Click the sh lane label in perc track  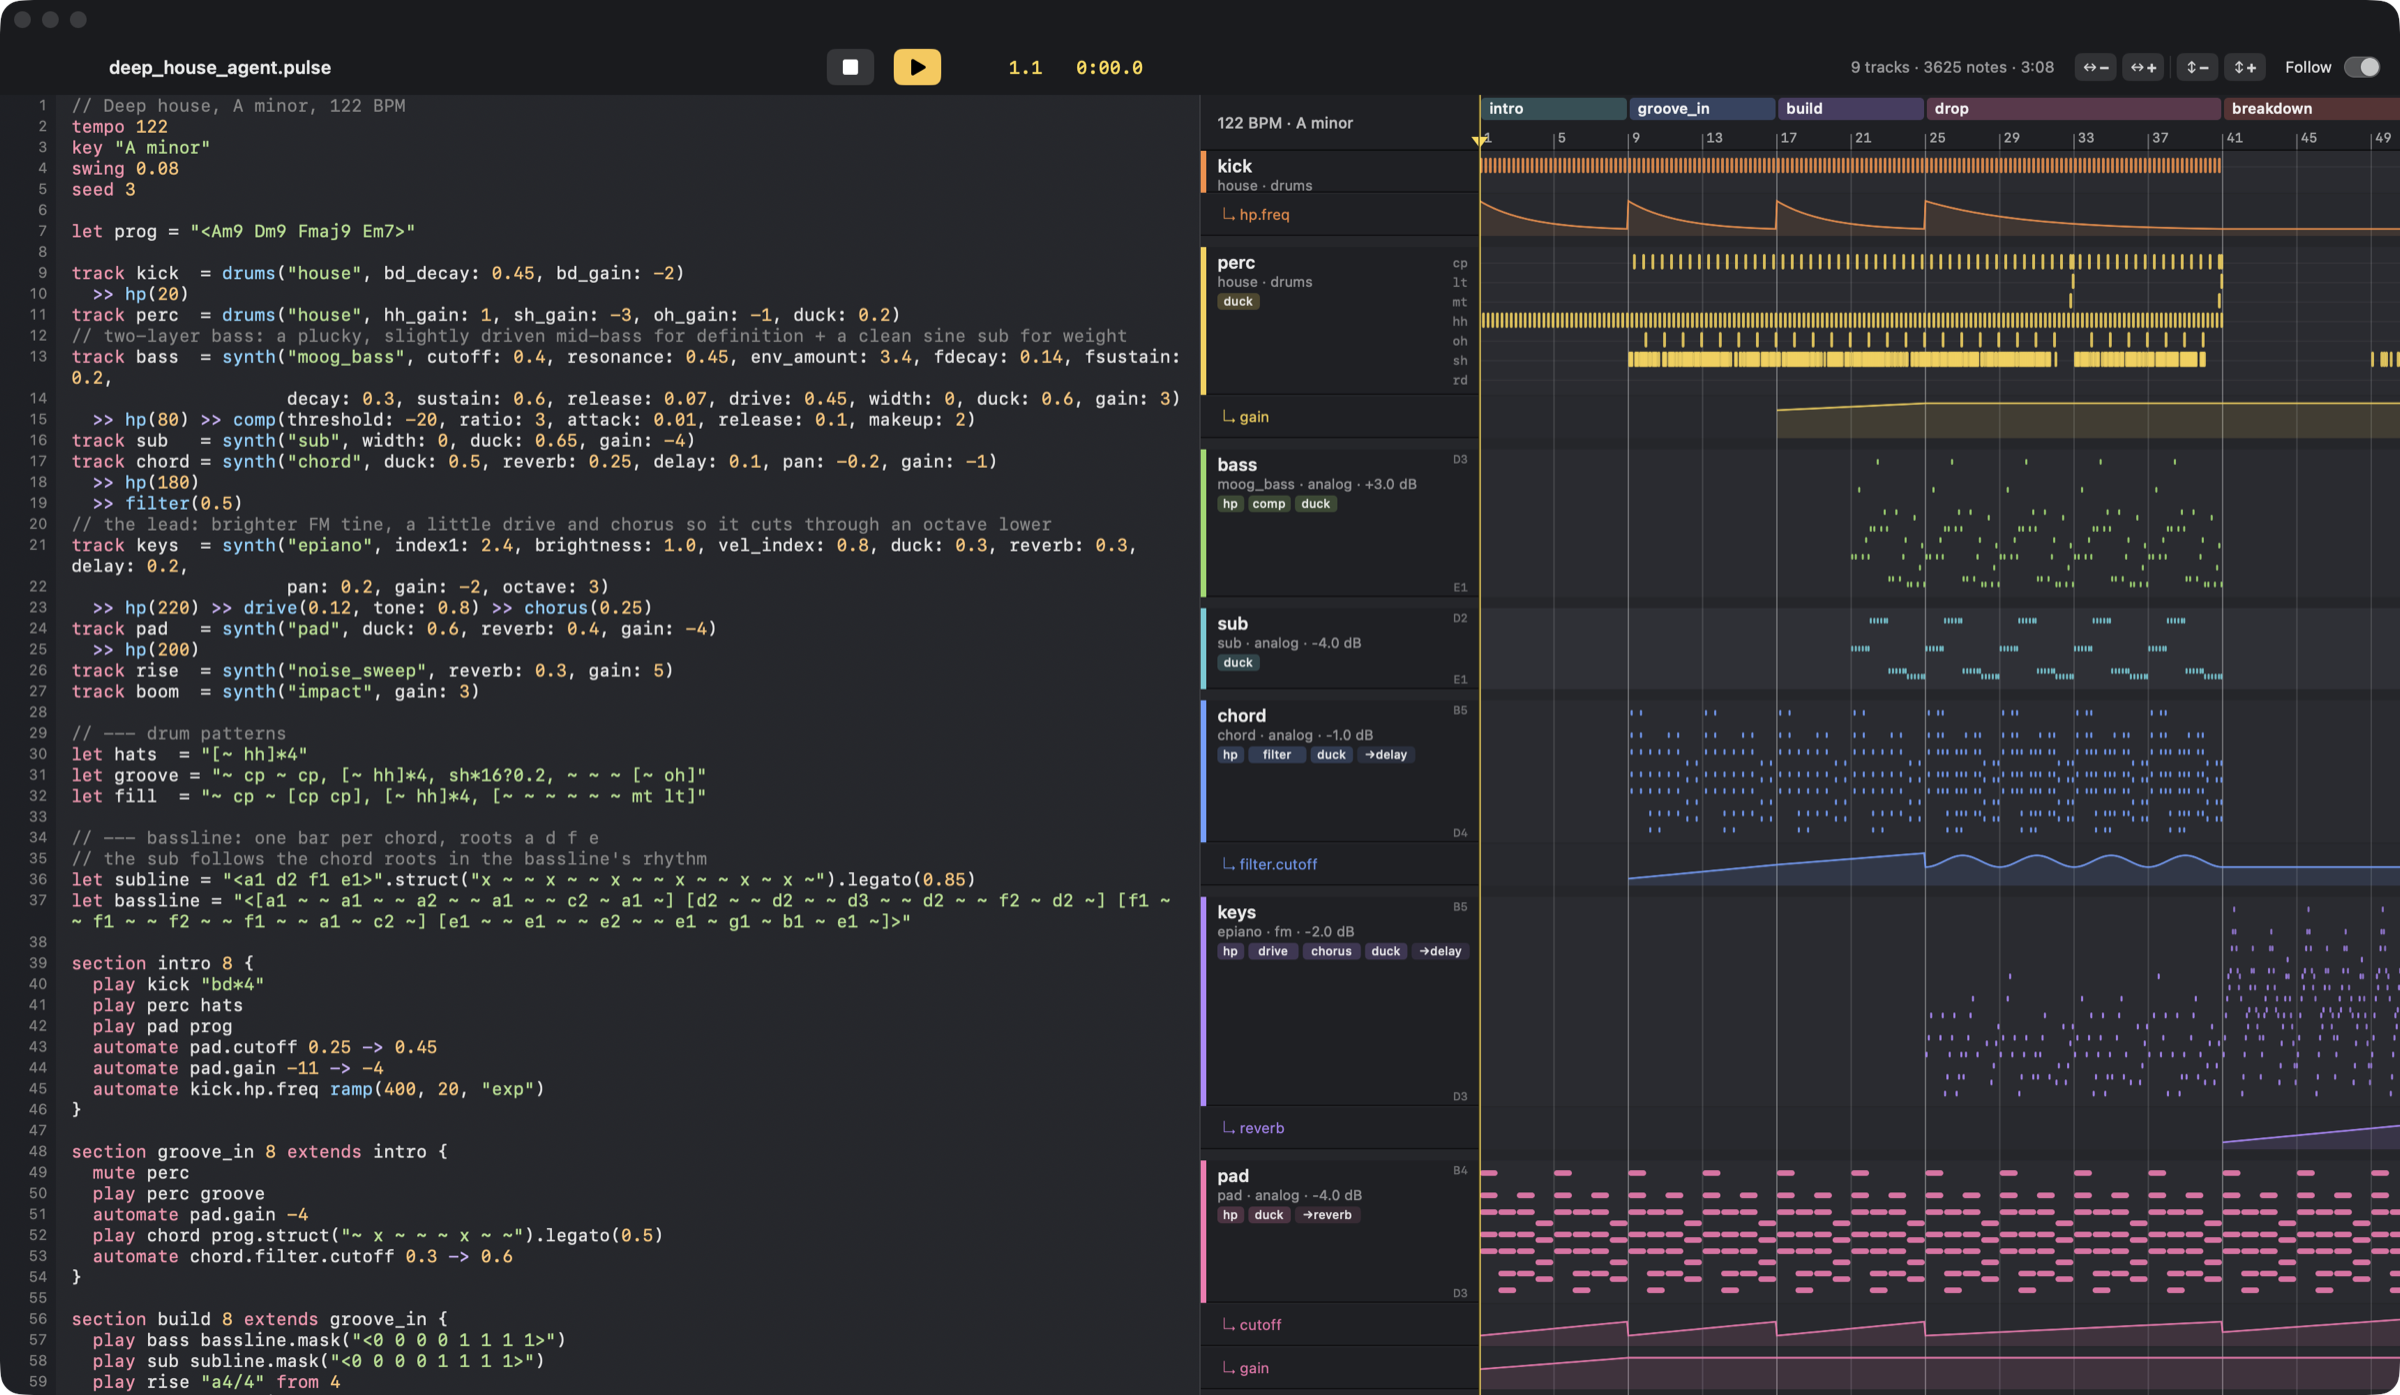pyautogui.click(x=1460, y=360)
